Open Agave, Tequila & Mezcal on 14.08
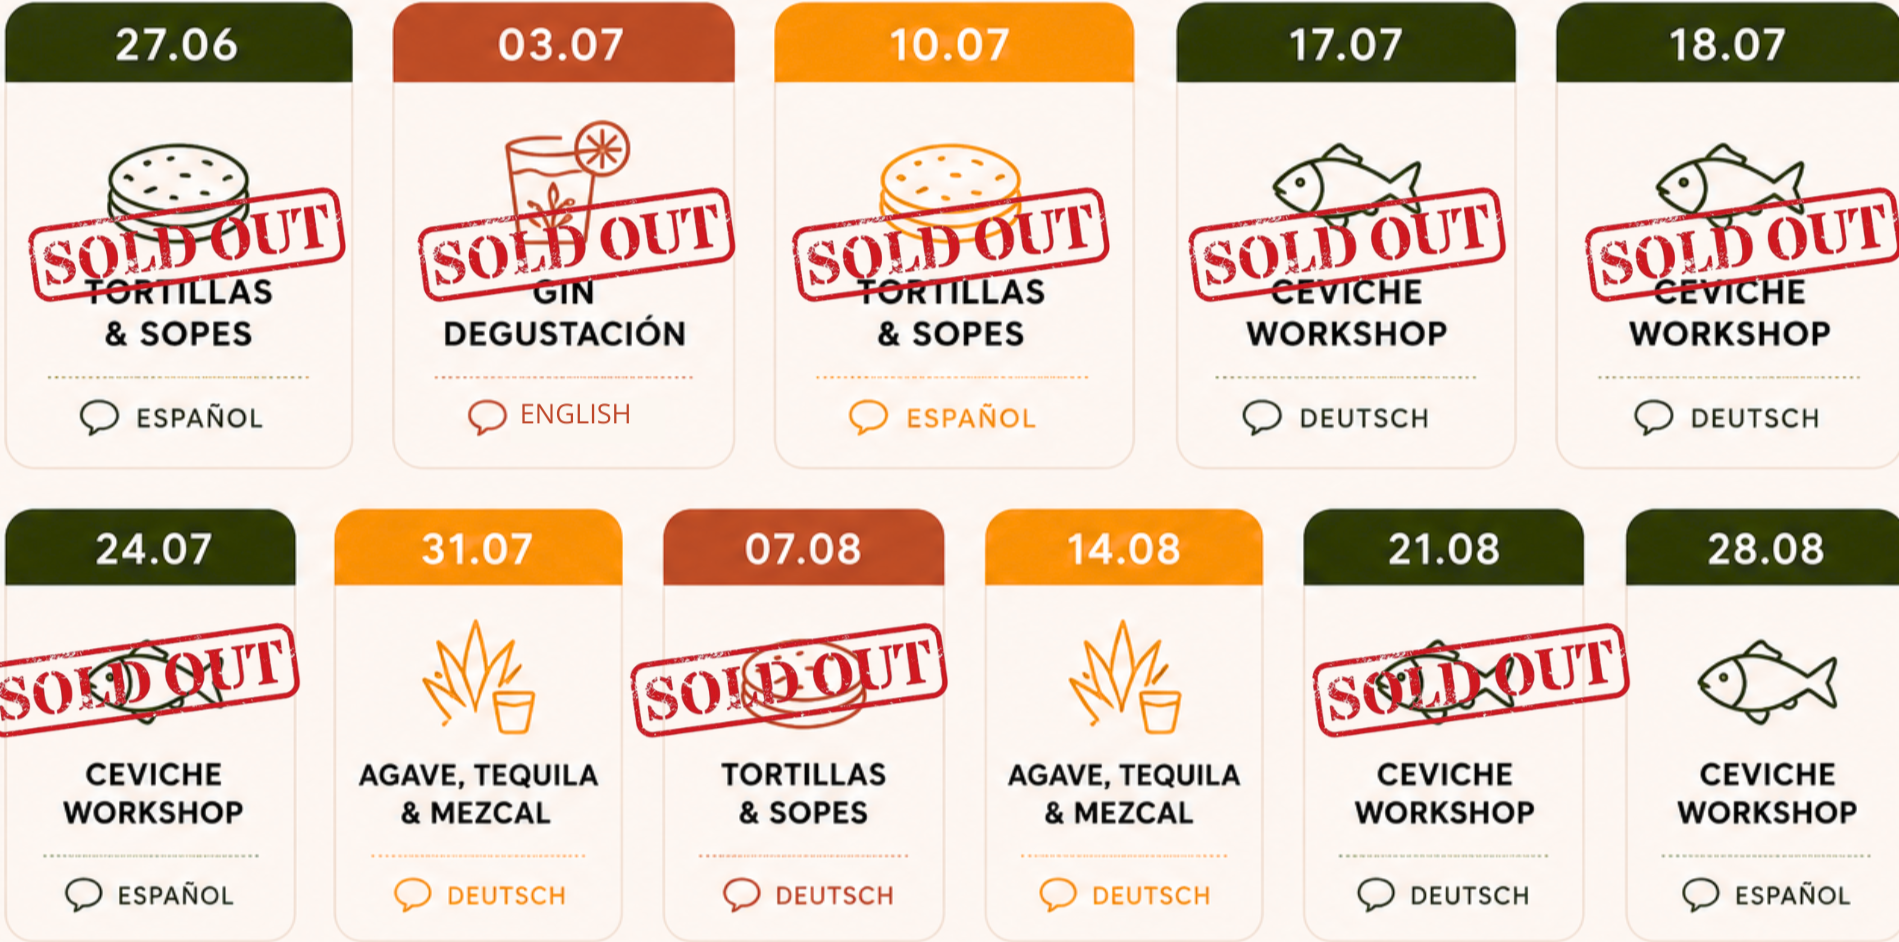This screenshot has width=1899, height=942. pos(1124,793)
